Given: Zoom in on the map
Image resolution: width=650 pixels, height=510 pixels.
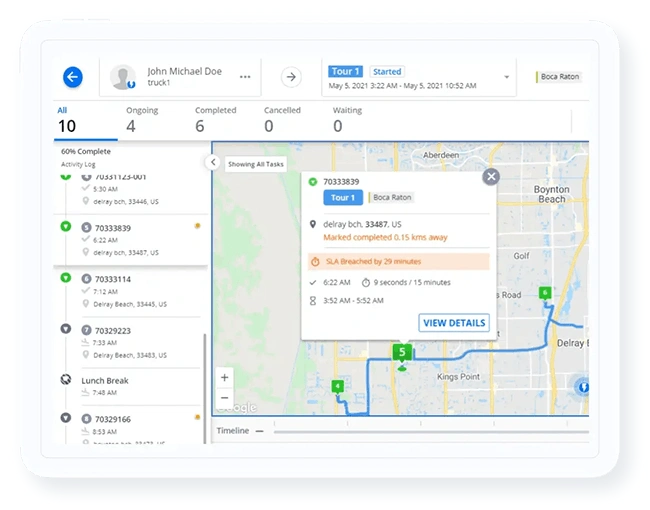Looking at the screenshot, I should pos(225,378).
